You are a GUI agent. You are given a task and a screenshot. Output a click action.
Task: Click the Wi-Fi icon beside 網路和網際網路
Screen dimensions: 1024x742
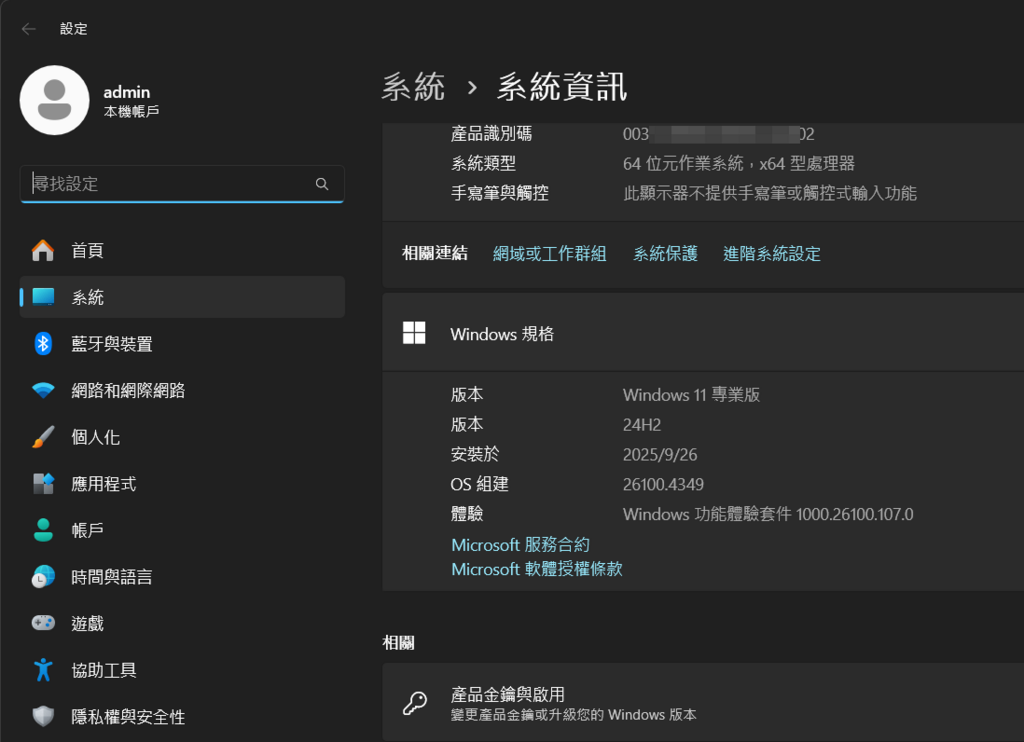tap(43, 391)
